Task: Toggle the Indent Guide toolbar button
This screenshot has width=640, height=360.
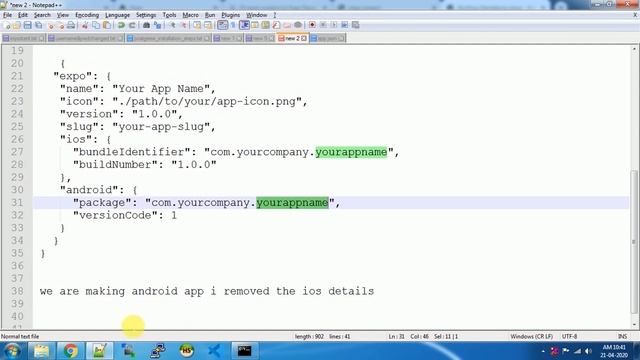Action: pyautogui.click(x=244, y=25)
